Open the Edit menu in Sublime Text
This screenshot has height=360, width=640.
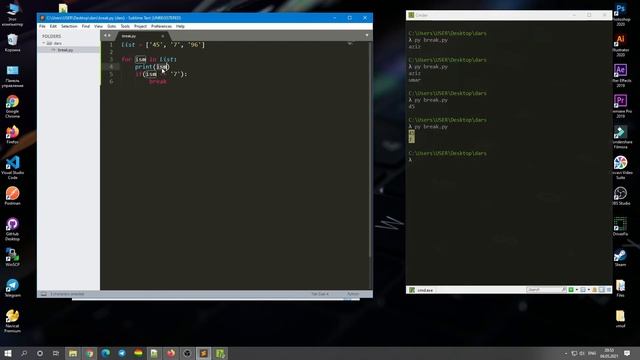[53, 26]
